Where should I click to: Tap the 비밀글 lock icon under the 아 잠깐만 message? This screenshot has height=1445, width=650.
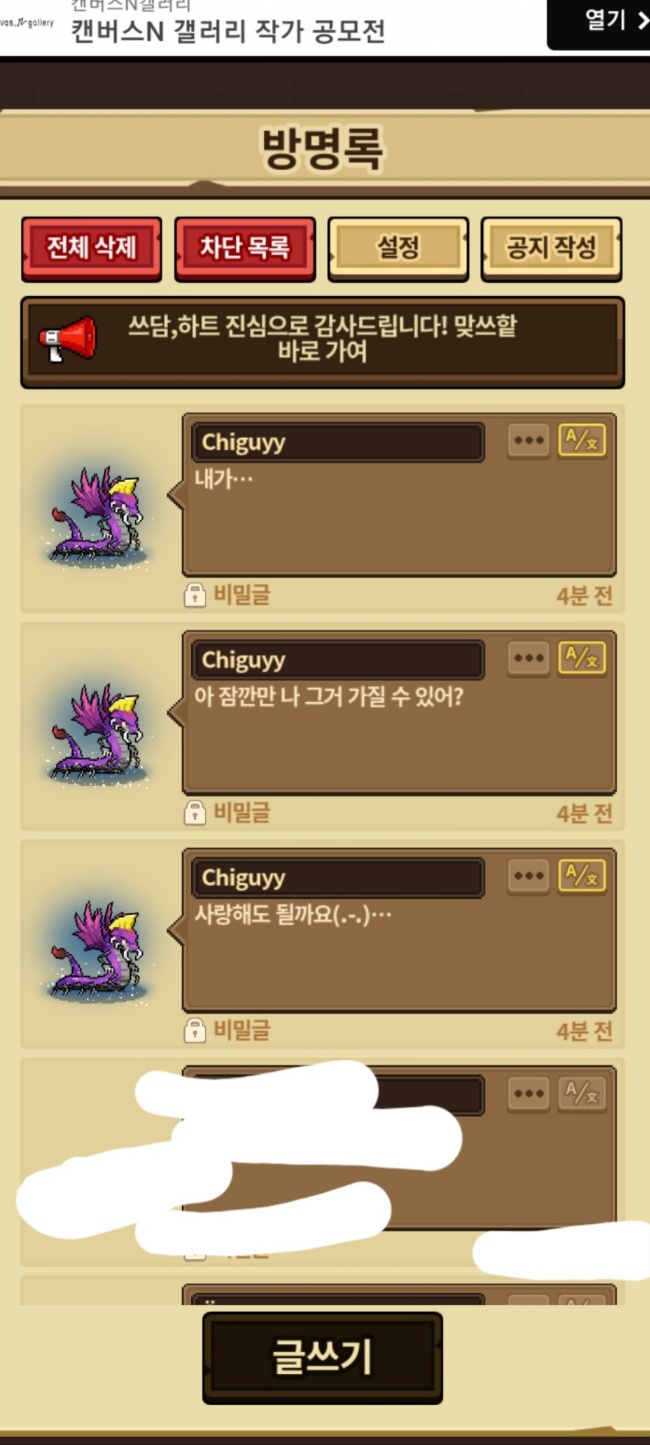tap(195, 813)
